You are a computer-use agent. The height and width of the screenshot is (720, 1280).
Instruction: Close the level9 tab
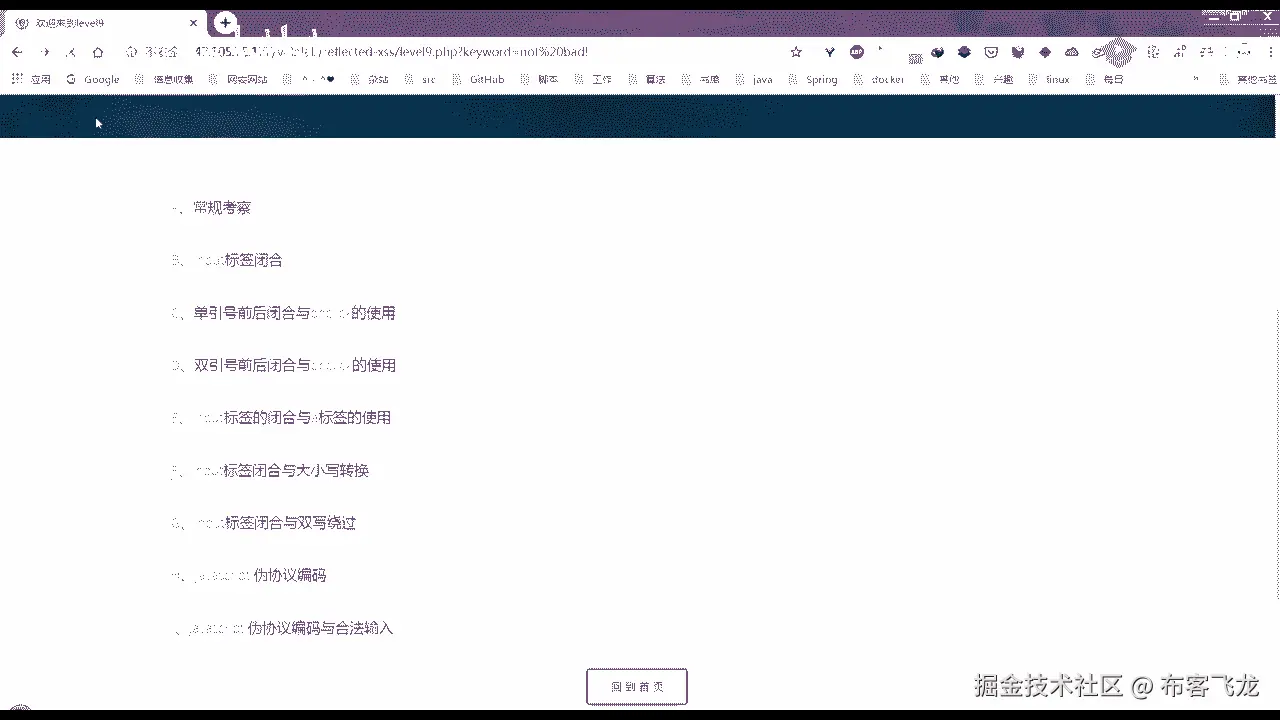[194, 23]
